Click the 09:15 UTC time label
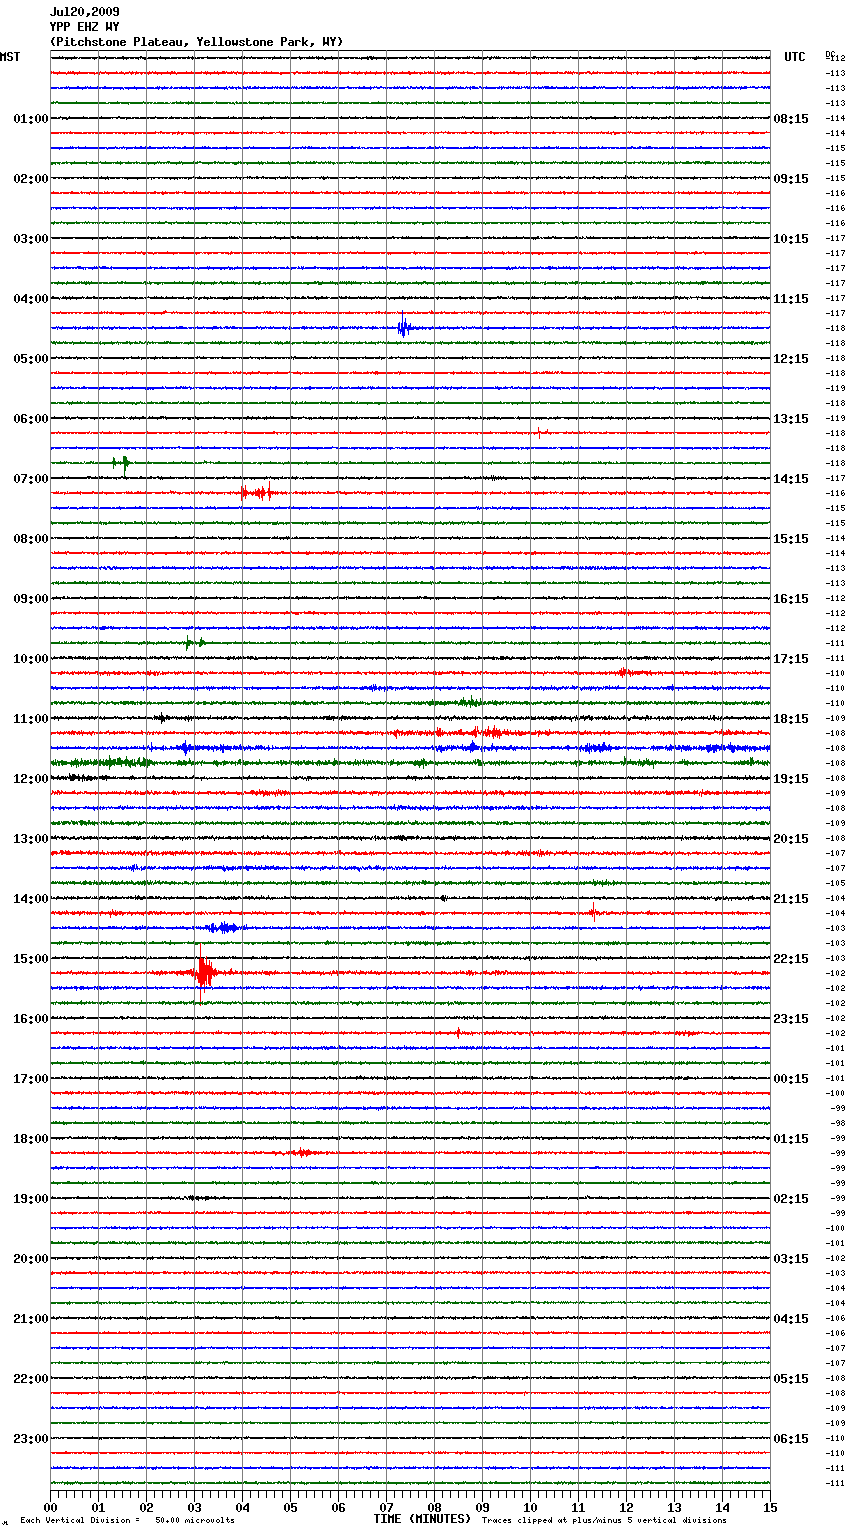Viewport: 850px width, 1534px height. tap(791, 179)
